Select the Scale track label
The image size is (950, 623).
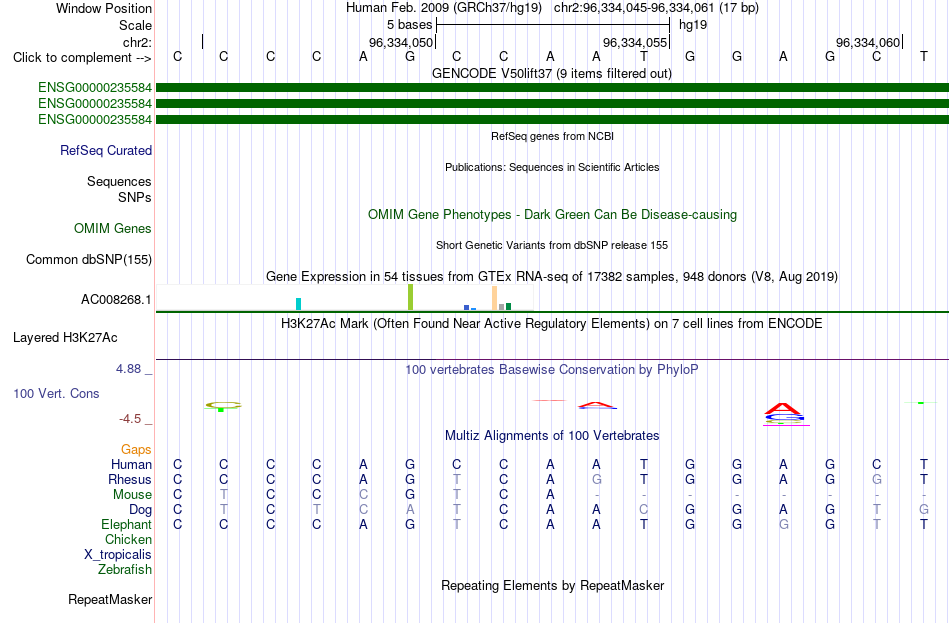click(x=135, y=25)
